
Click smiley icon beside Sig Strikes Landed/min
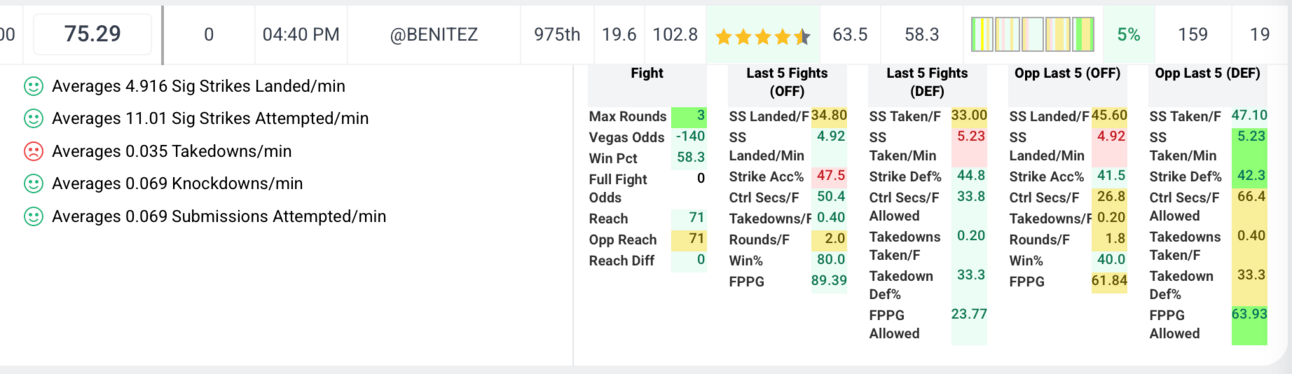33,87
